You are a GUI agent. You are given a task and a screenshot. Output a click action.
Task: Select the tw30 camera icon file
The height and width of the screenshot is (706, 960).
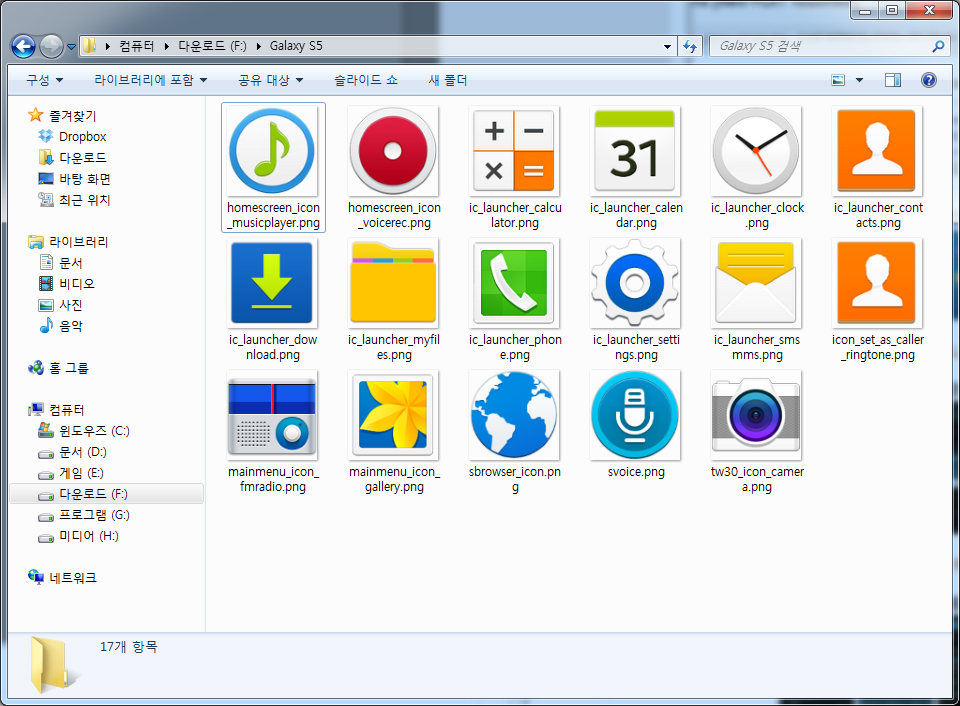point(756,416)
